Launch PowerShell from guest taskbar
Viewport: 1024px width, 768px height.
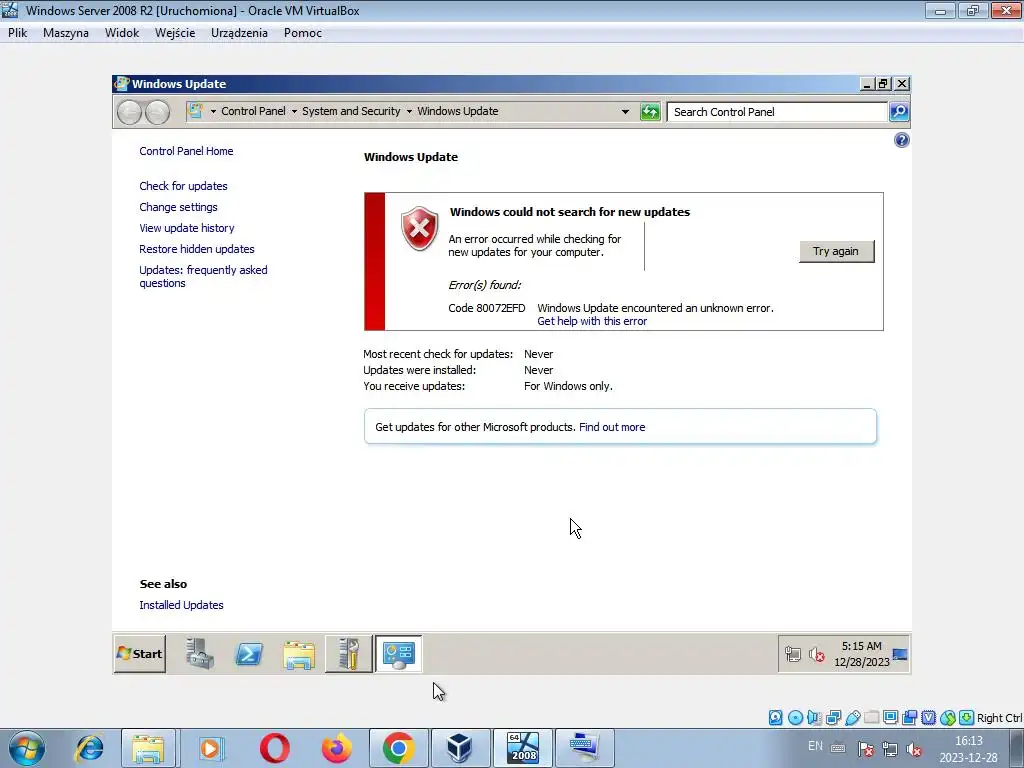coord(249,654)
